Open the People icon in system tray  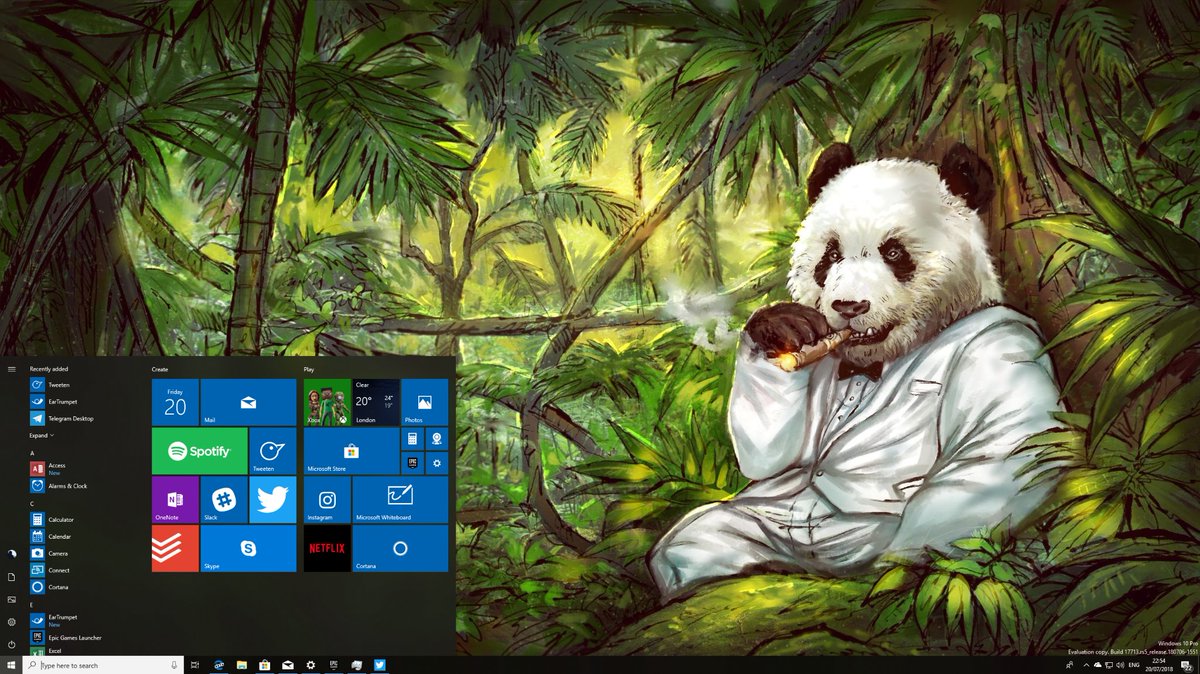[1070, 665]
